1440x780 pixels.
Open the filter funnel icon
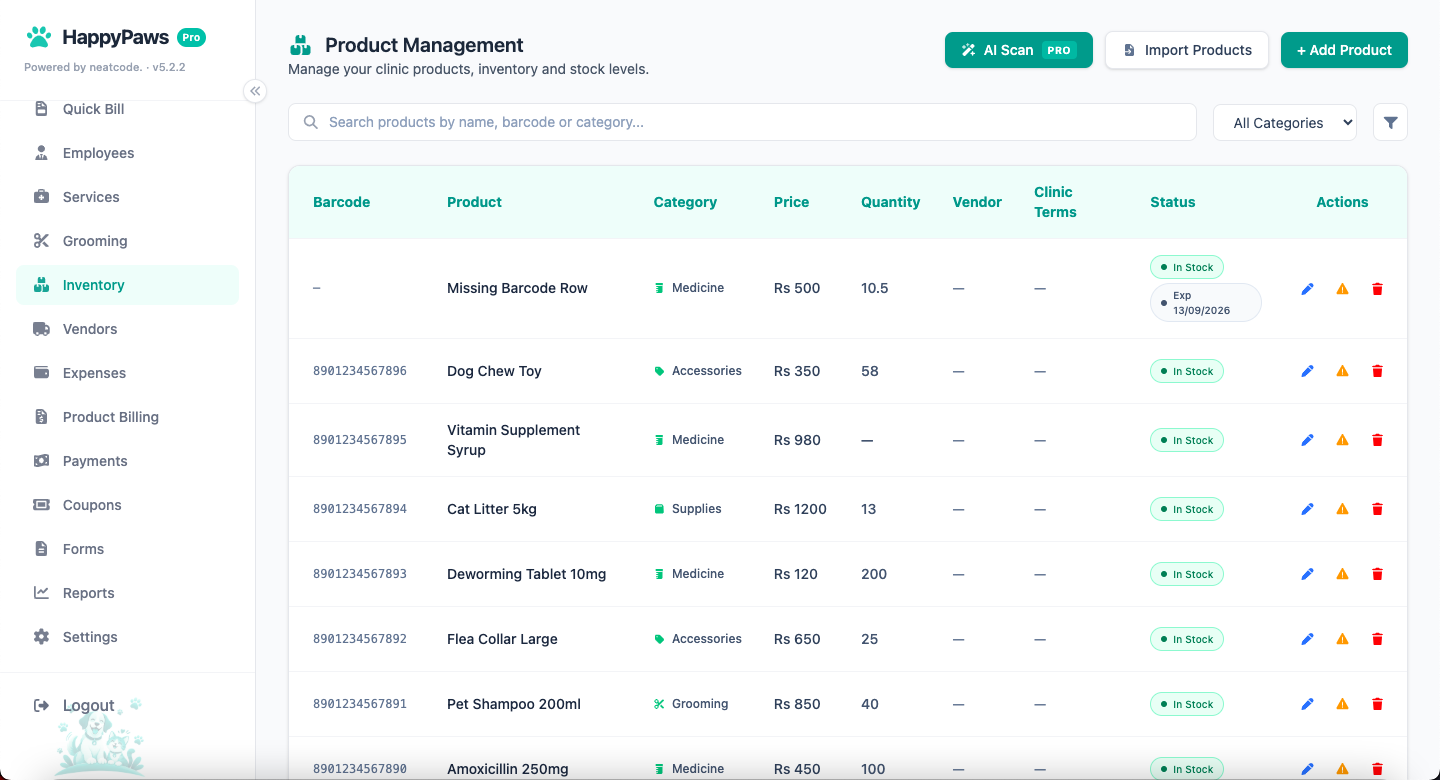pyautogui.click(x=1390, y=122)
